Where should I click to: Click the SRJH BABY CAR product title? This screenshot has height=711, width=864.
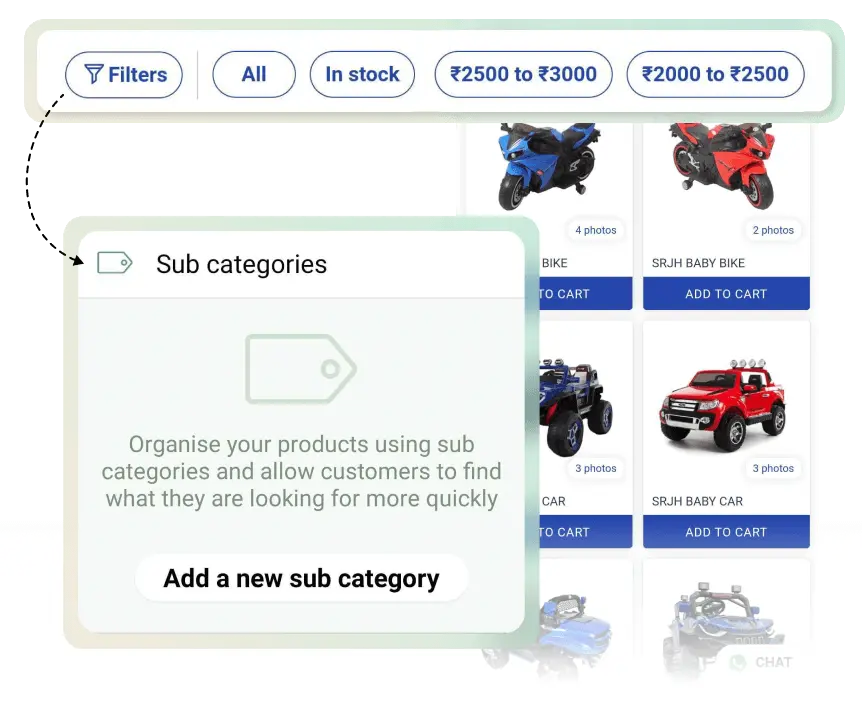(697, 501)
